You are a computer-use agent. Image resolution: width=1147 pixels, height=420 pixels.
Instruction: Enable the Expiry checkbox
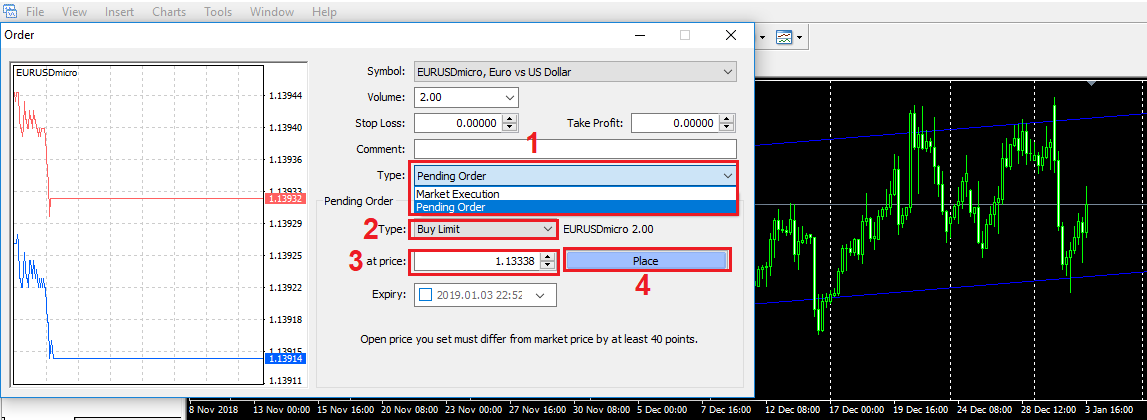click(x=427, y=295)
